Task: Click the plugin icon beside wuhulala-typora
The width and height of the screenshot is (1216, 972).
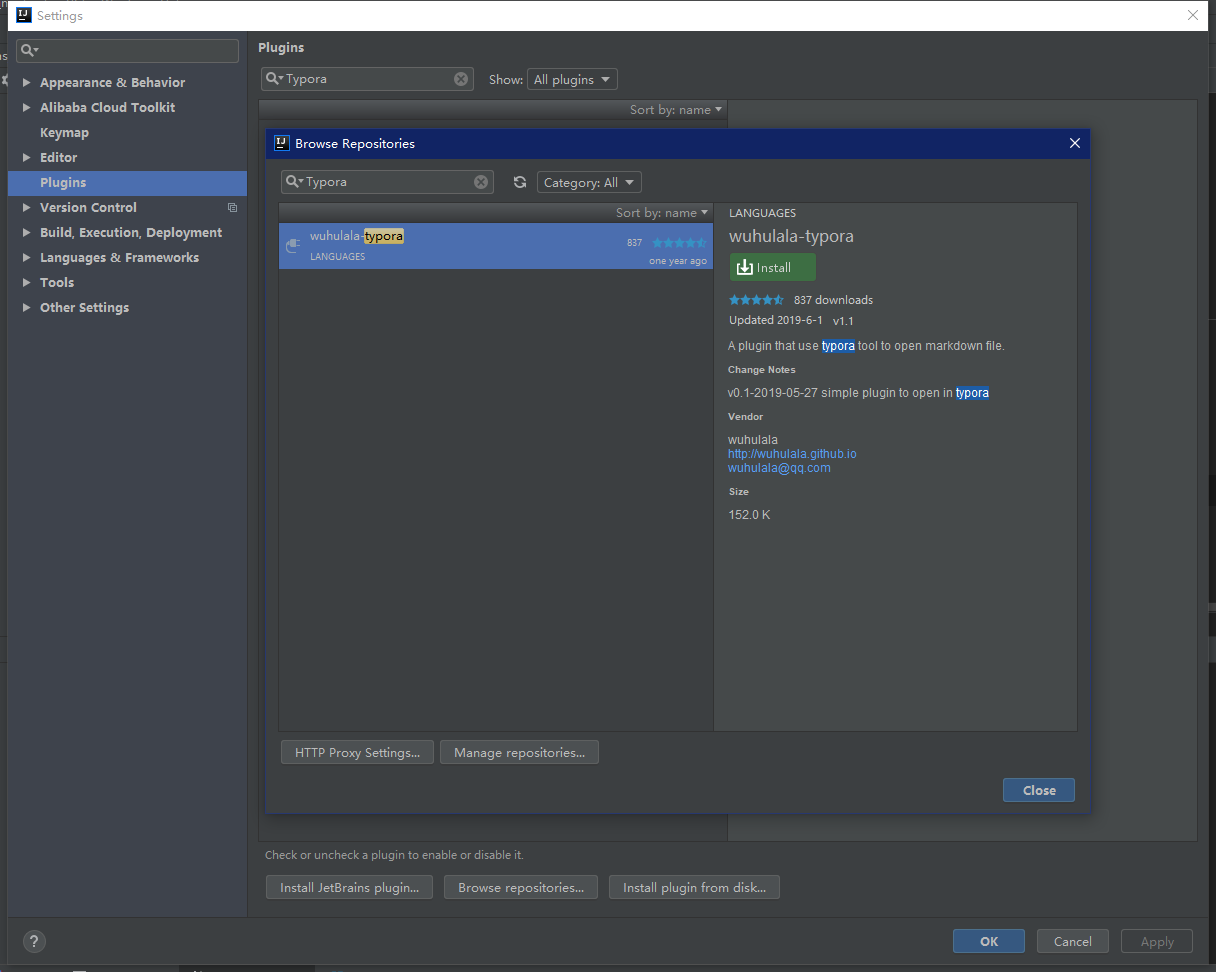Action: pyautogui.click(x=292, y=245)
